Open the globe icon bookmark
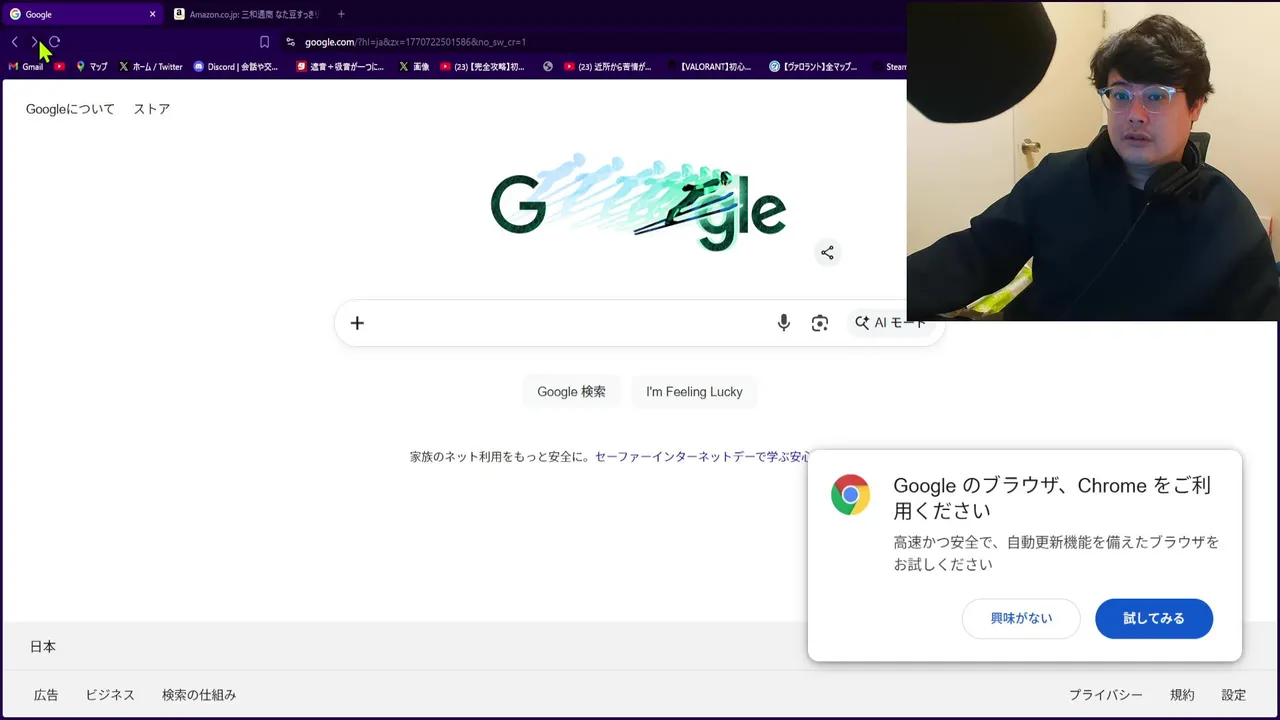 (548, 67)
